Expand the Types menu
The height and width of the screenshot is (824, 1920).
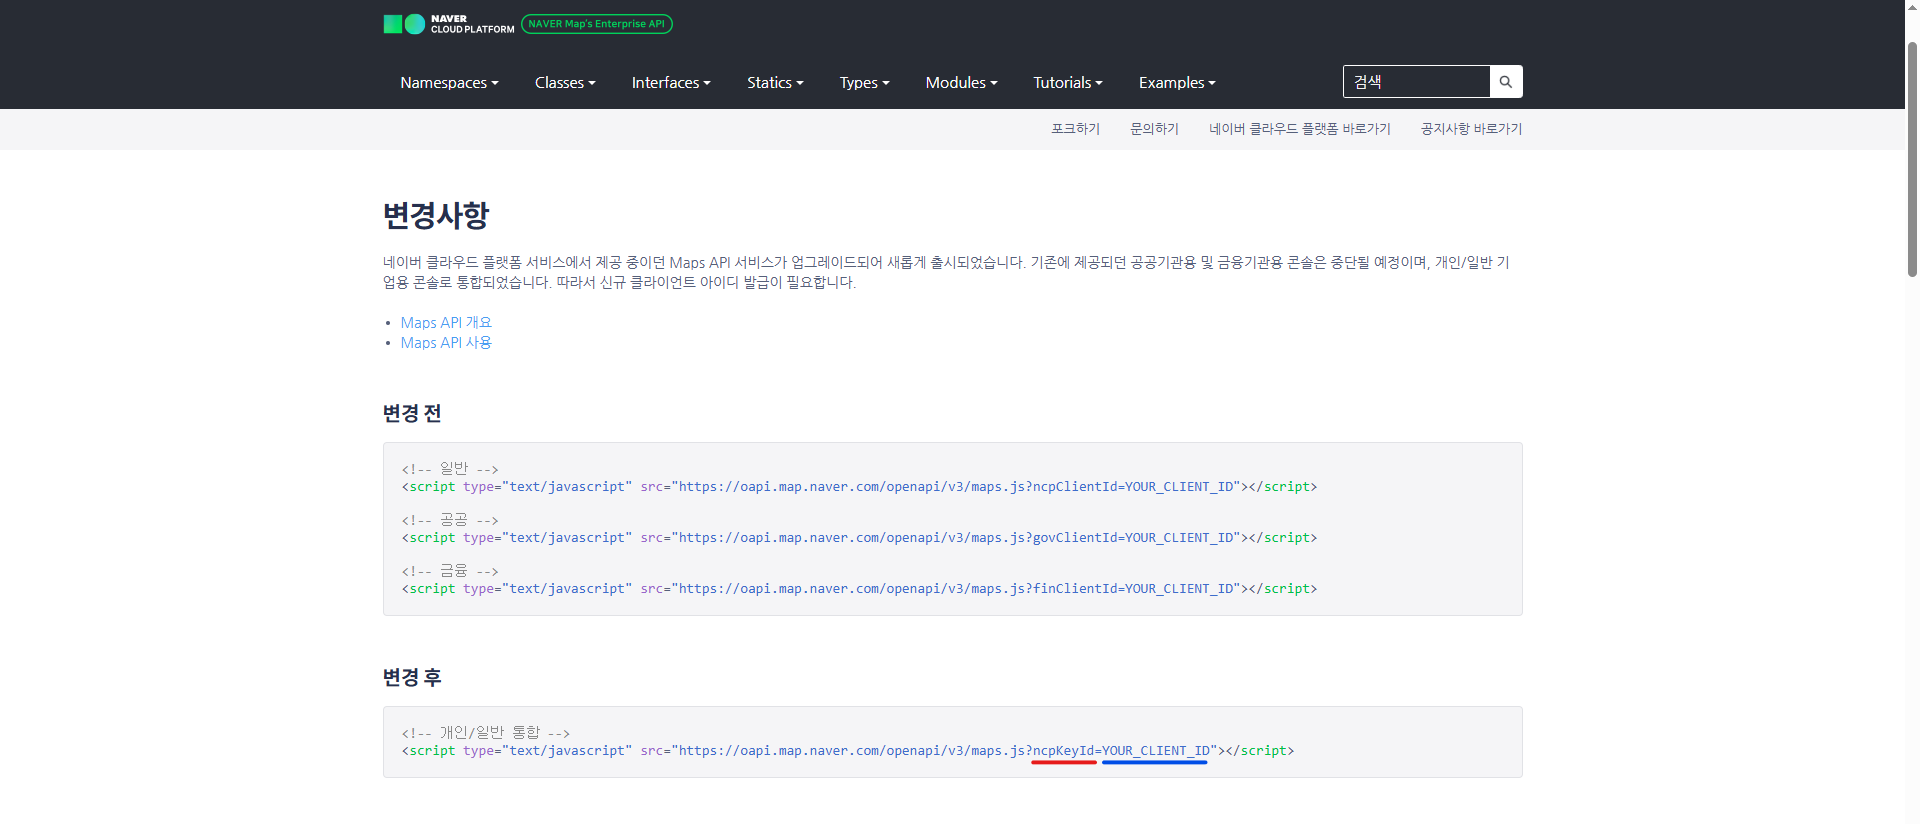(864, 83)
